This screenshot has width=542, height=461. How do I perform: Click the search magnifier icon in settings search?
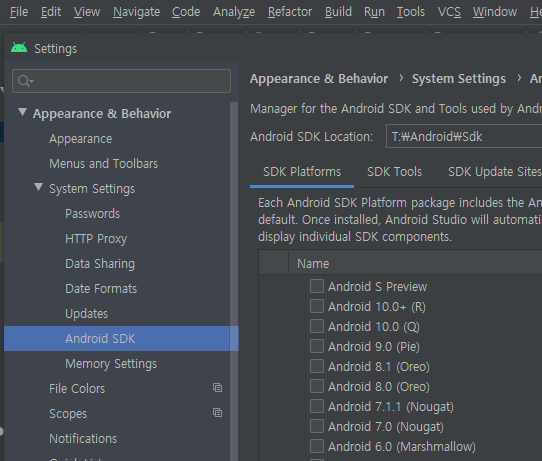point(25,81)
